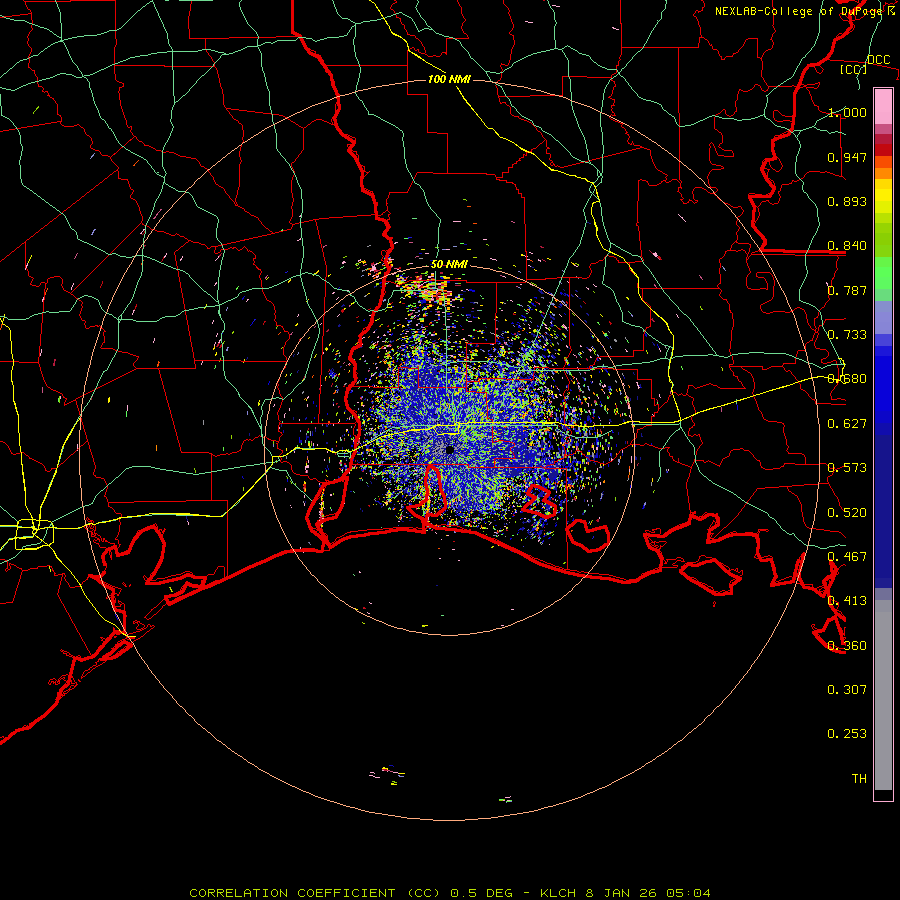Screen dimensions: 900x900
Task: Click the 0.680 legend value
Action: (847, 379)
